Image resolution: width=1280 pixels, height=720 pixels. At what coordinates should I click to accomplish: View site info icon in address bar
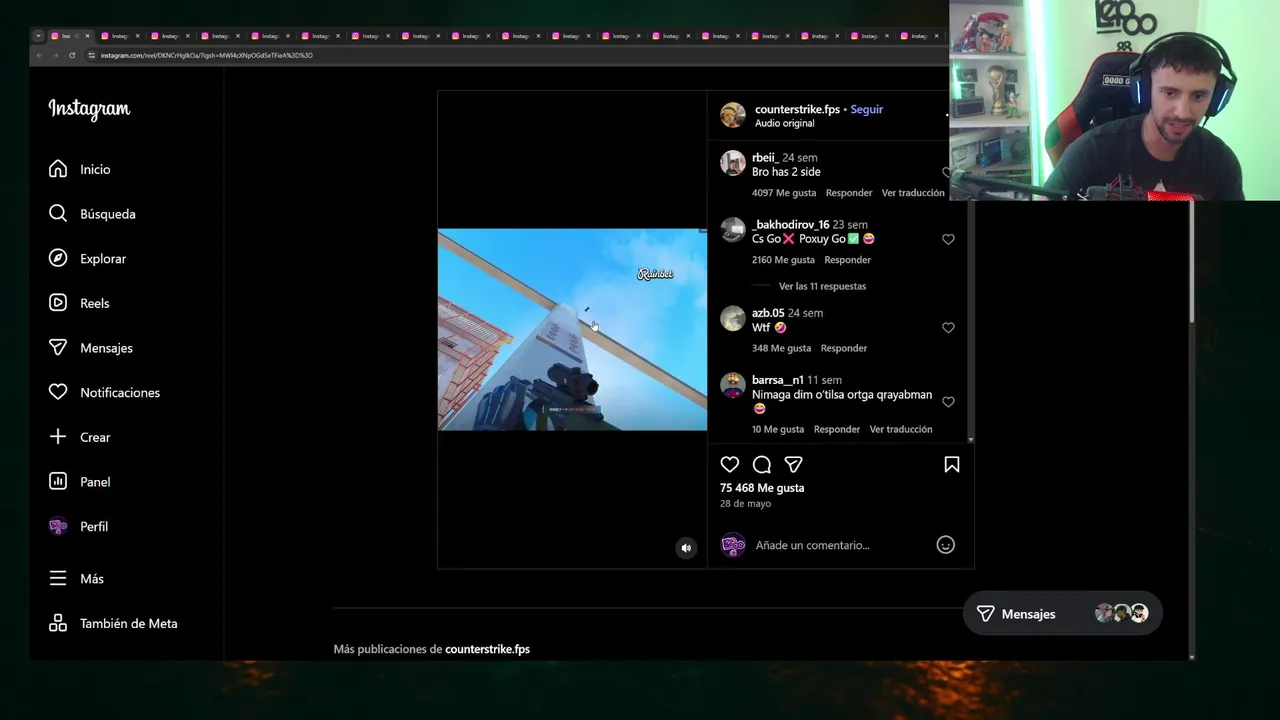(x=92, y=55)
